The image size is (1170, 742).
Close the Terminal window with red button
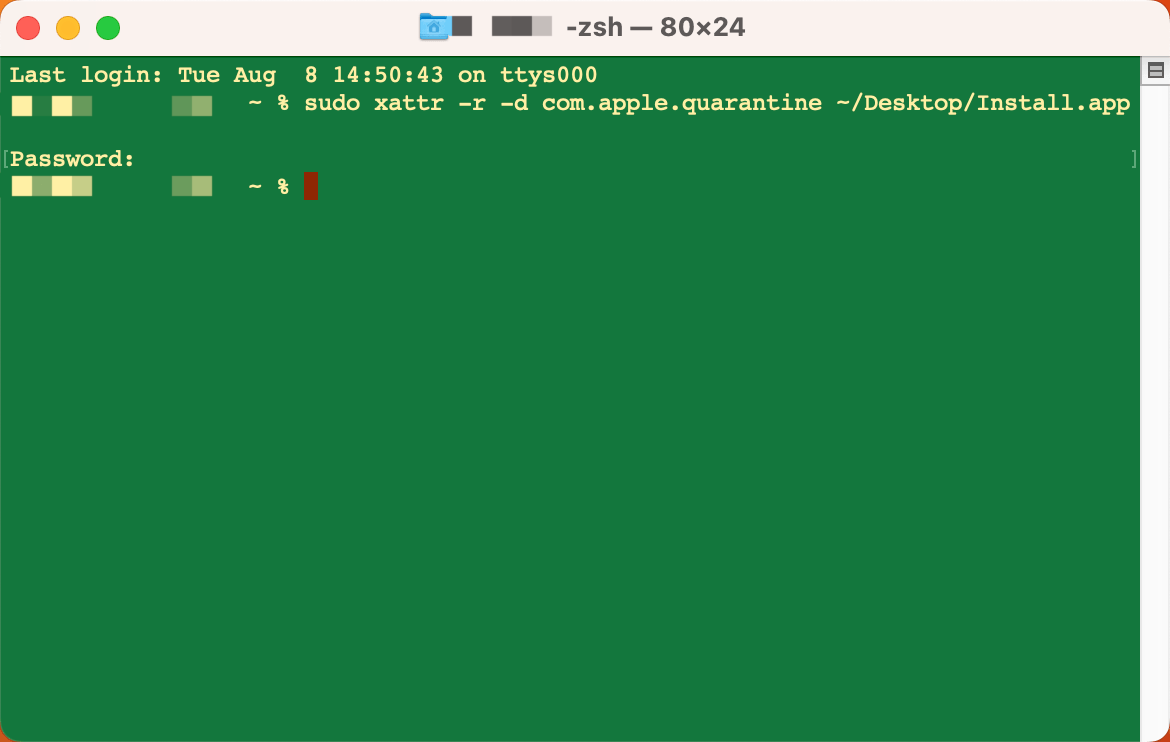[x=28, y=28]
